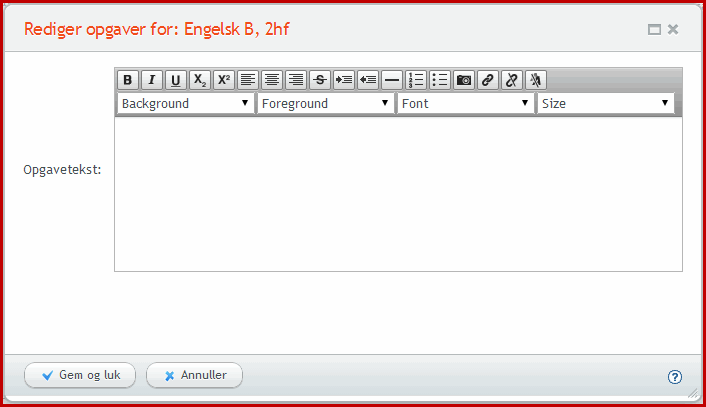Center align the text
The height and width of the screenshot is (407, 706).
click(x=272, y=80)
